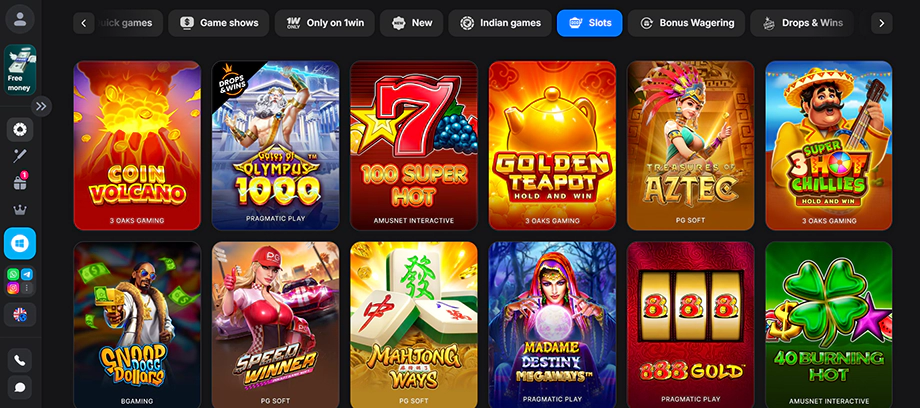
Task: Open the Telegram social icon
Action: coord(26,274)
